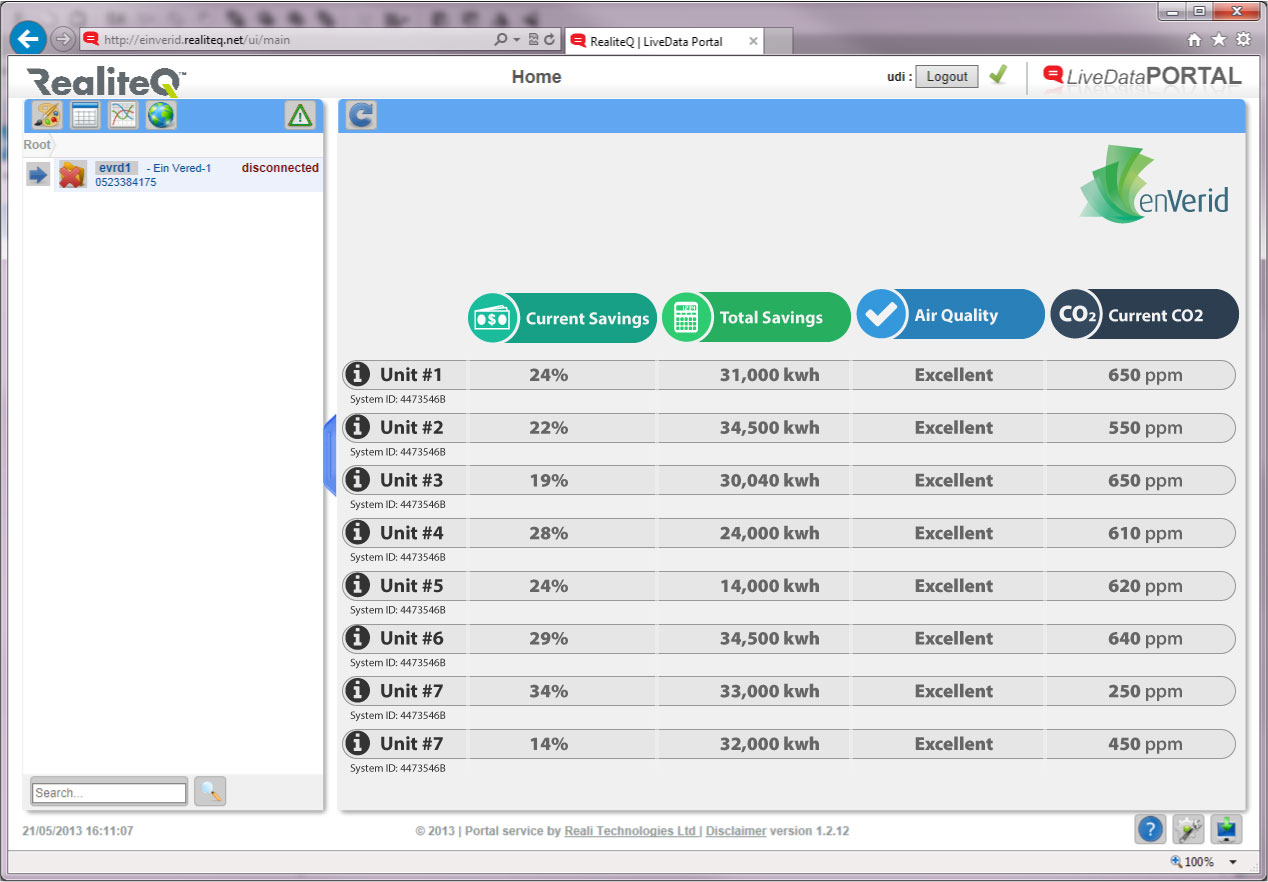The image size is (1268, 882).
Task: Click the info icon for Unit #5
Action: (357, 585)
